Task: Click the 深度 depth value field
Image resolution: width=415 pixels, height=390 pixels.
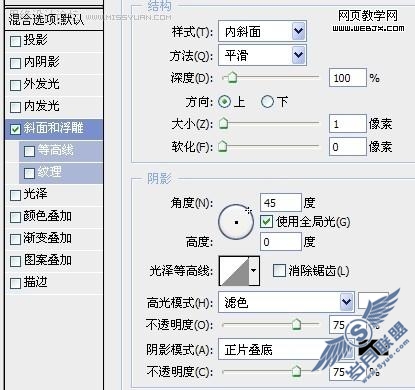Action: pyautogui.click(x=348, y=78)
